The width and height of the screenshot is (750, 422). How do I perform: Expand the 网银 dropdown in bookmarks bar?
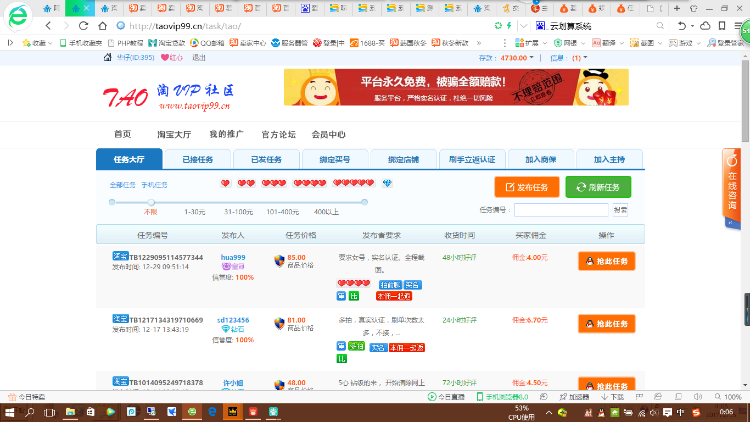(583, 43)
